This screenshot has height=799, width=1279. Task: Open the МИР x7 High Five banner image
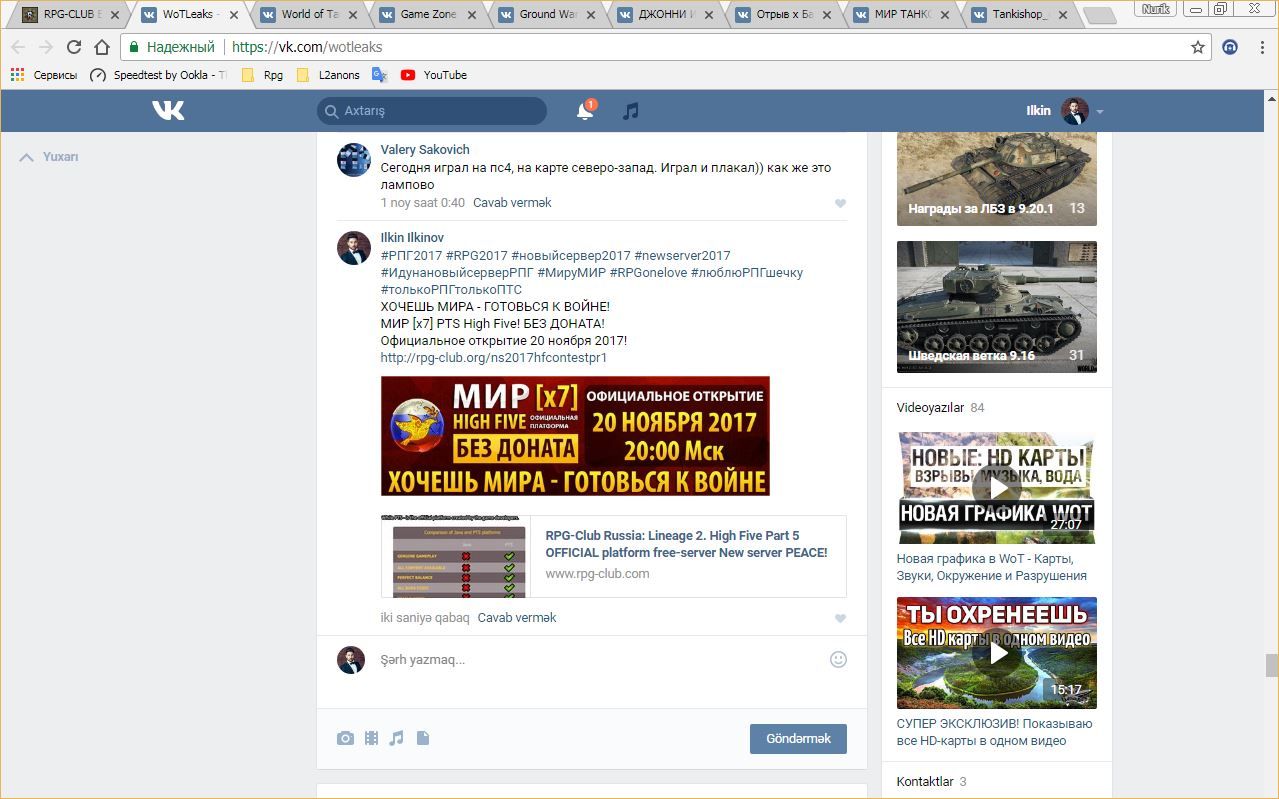[x=575, y=436]
